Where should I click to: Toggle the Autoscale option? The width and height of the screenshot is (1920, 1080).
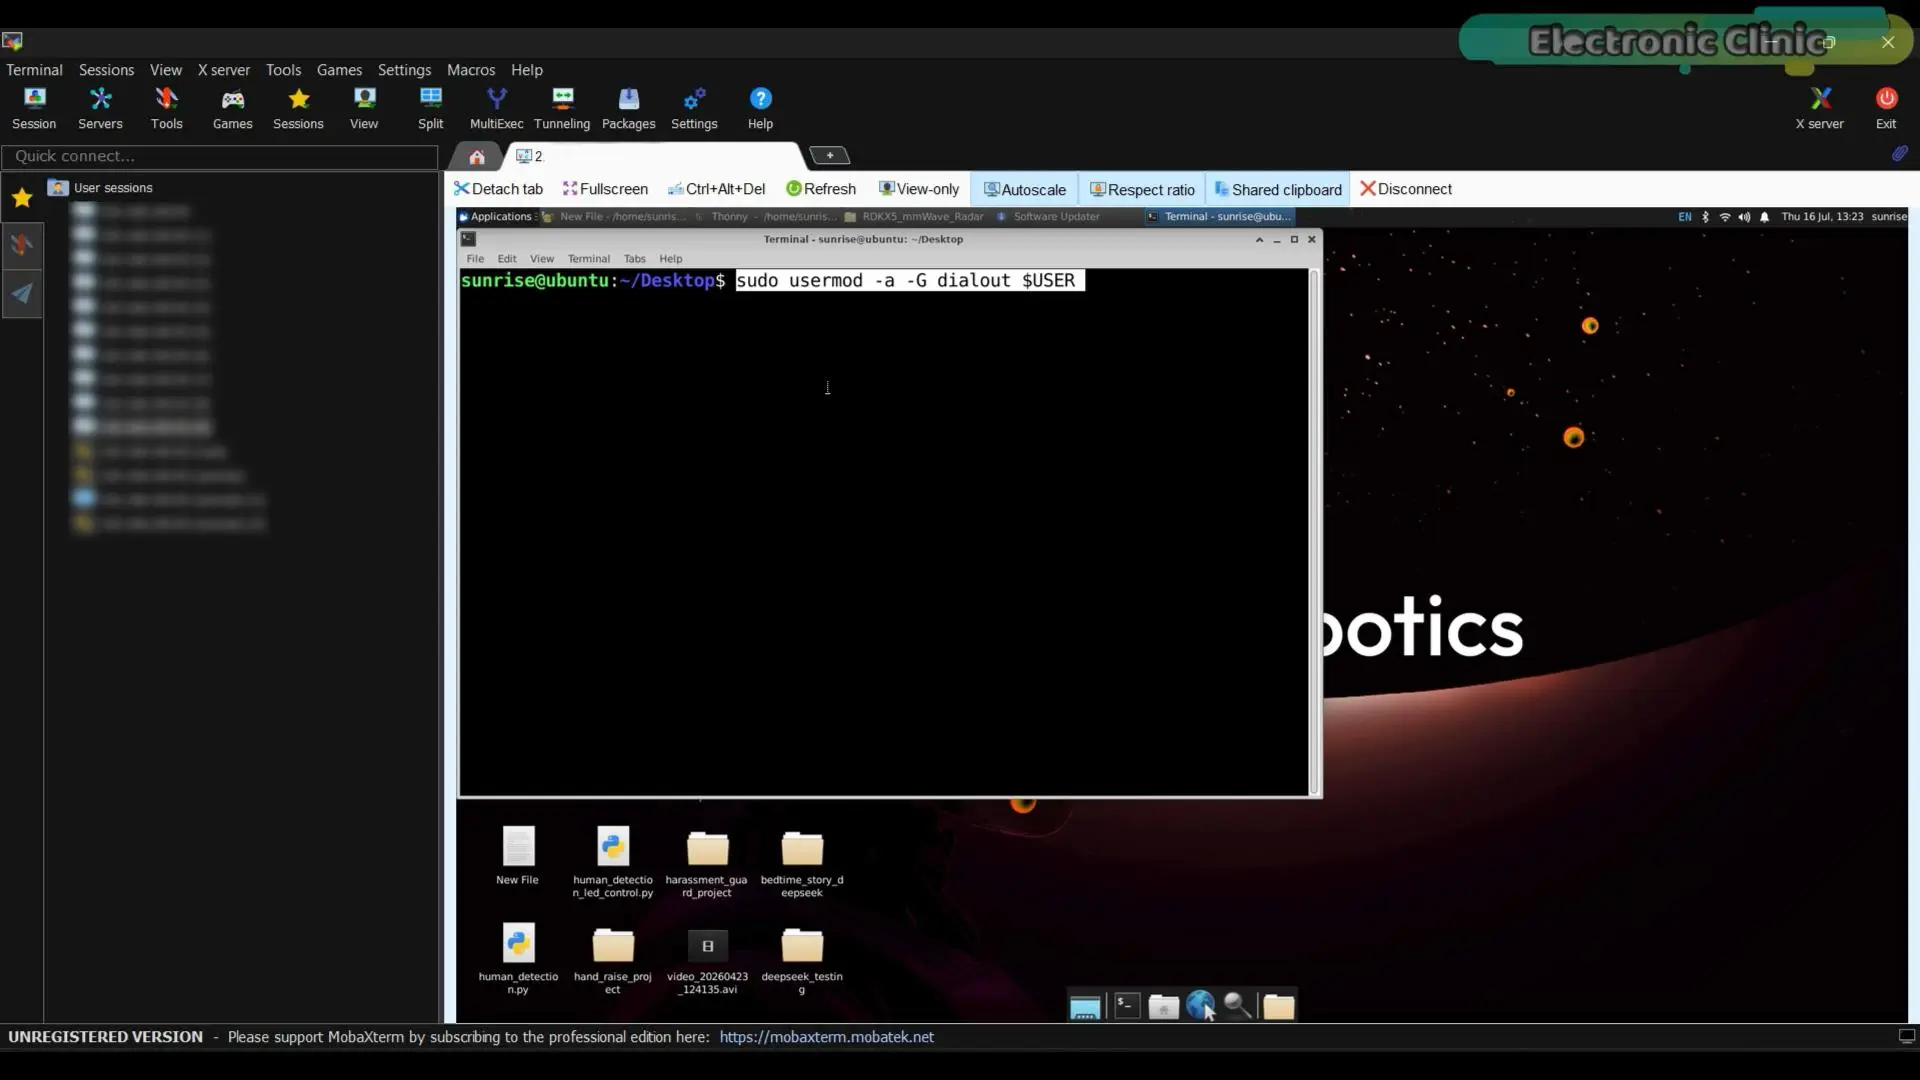tap(1025, 190)
